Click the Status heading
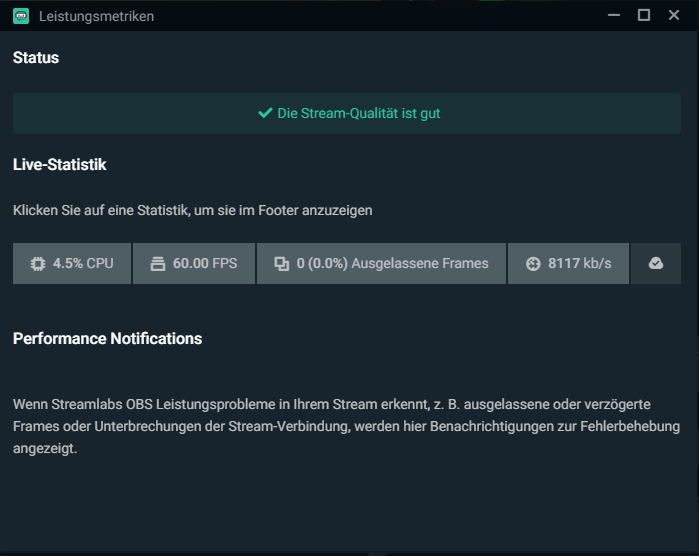The image size is (699, 556). [36, 58]
